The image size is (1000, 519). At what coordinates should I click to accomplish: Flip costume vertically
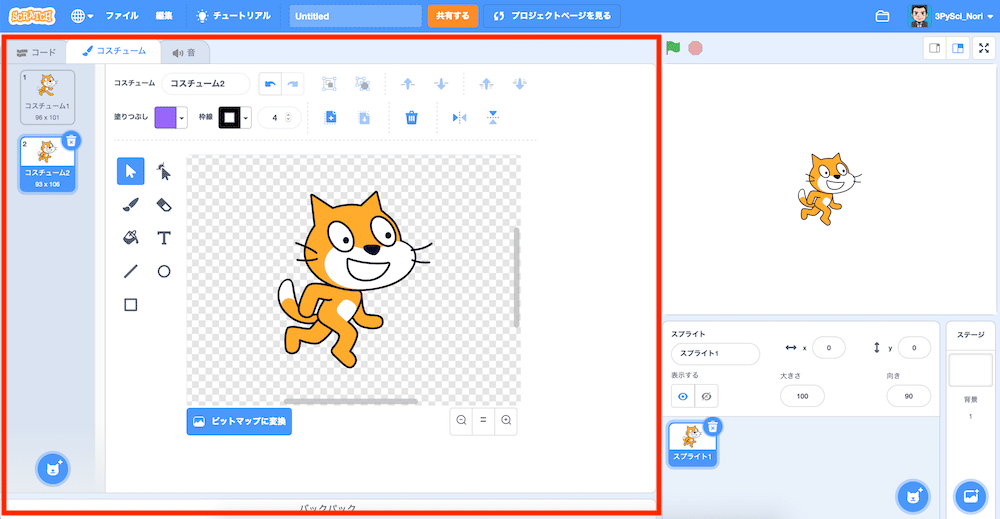pos(492,117)
